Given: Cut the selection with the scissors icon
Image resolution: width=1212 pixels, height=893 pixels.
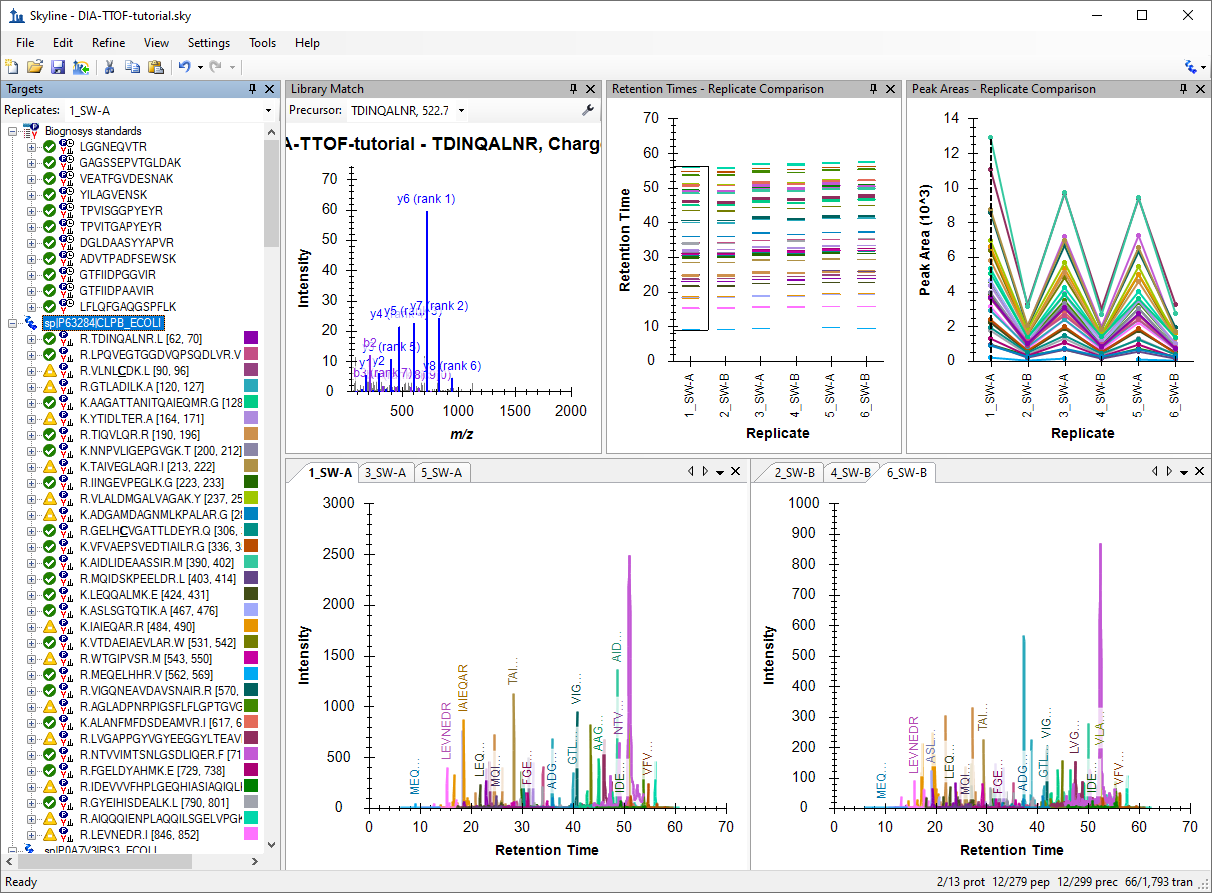Looking at the screenshot, I should click(109, 67).
